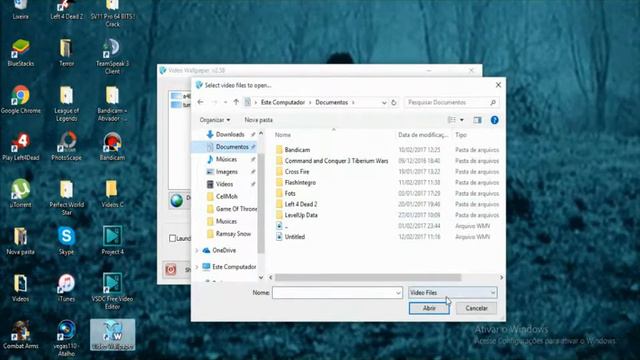Expand the Este Computador tree node
The image size is (640, 360).
197,267
